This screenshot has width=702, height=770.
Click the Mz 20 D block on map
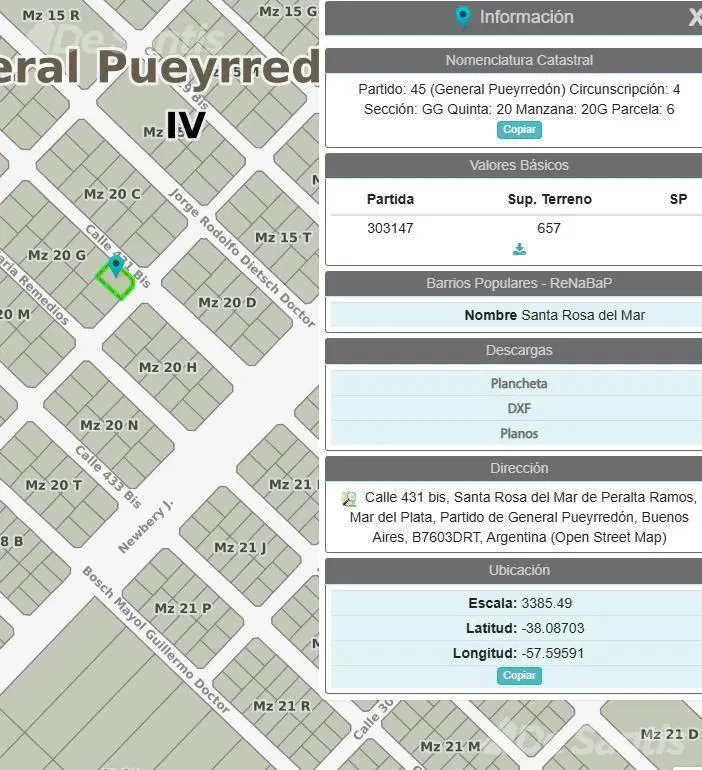pyautogui.click(x=227, y=302)
